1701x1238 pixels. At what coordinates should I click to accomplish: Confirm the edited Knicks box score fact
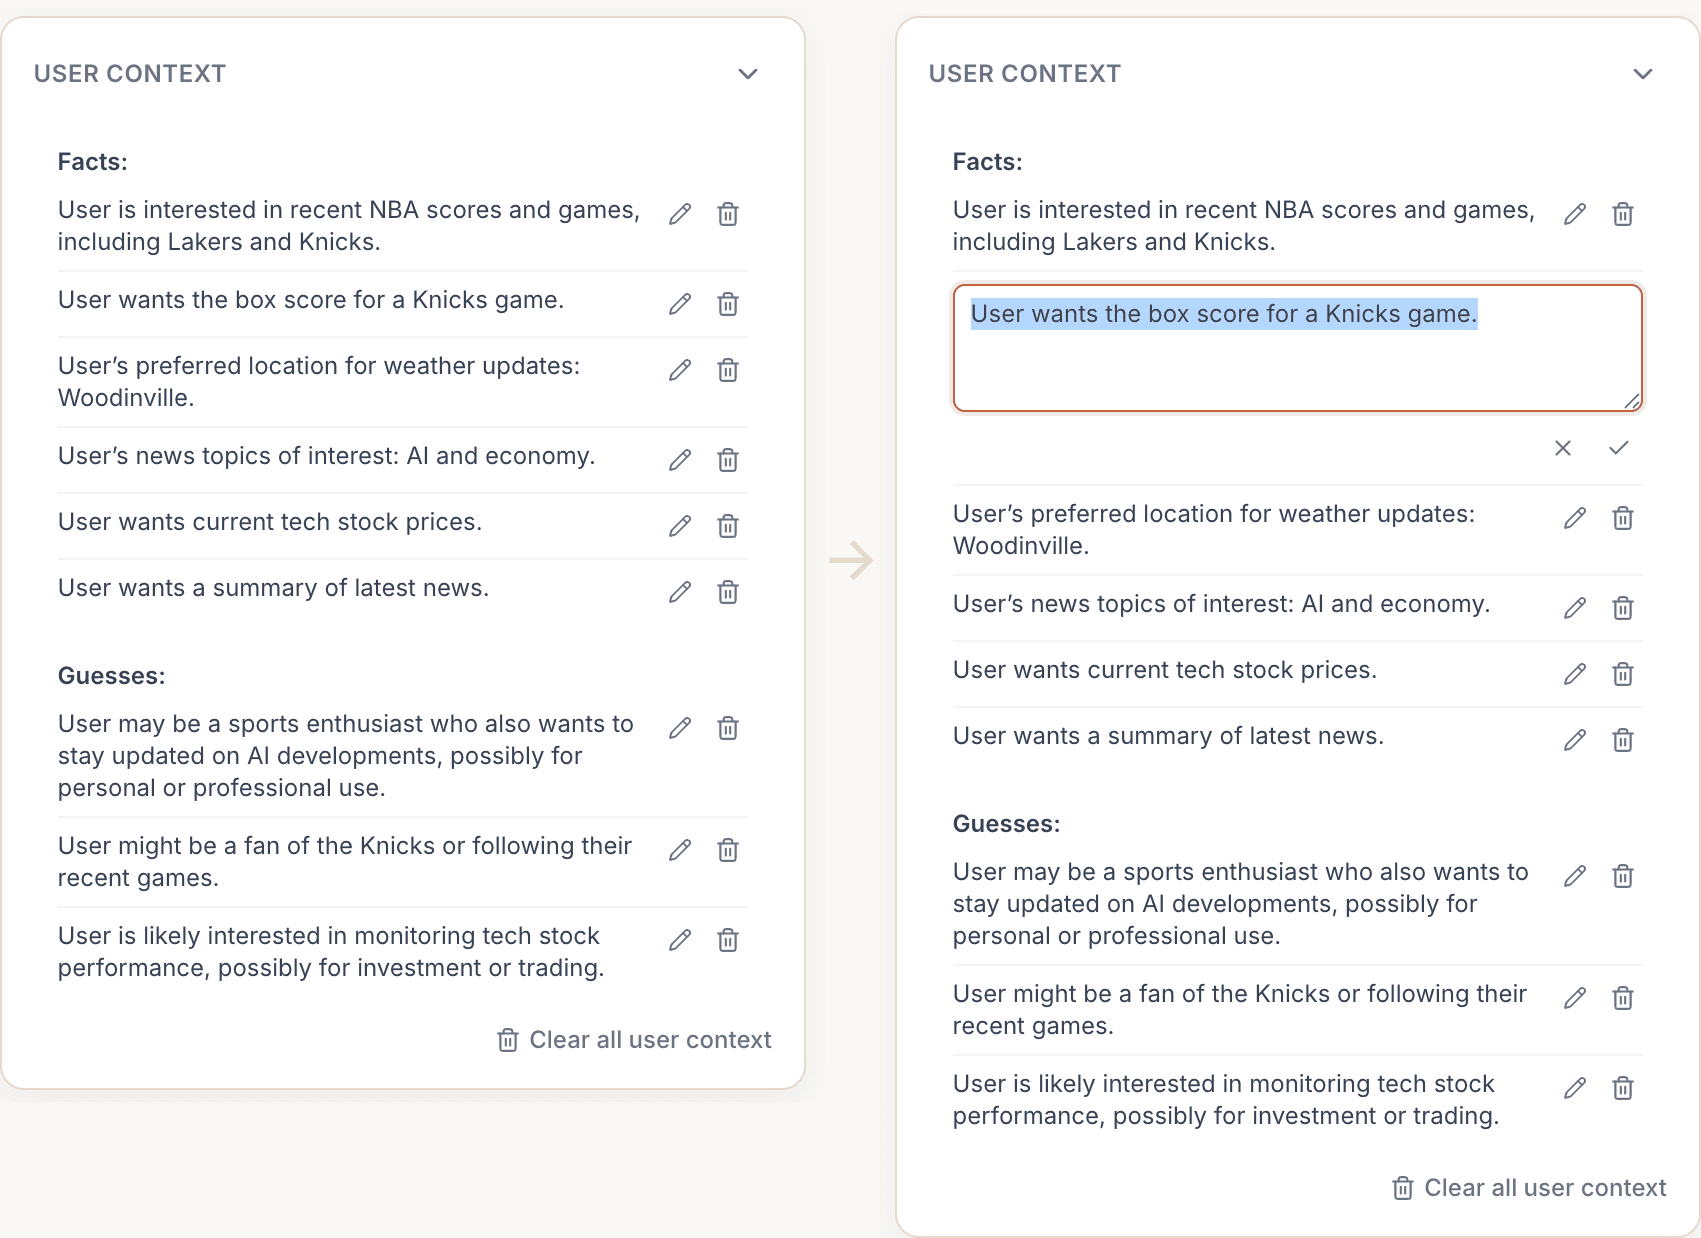pyautogui.click(x=1619, y=448)
